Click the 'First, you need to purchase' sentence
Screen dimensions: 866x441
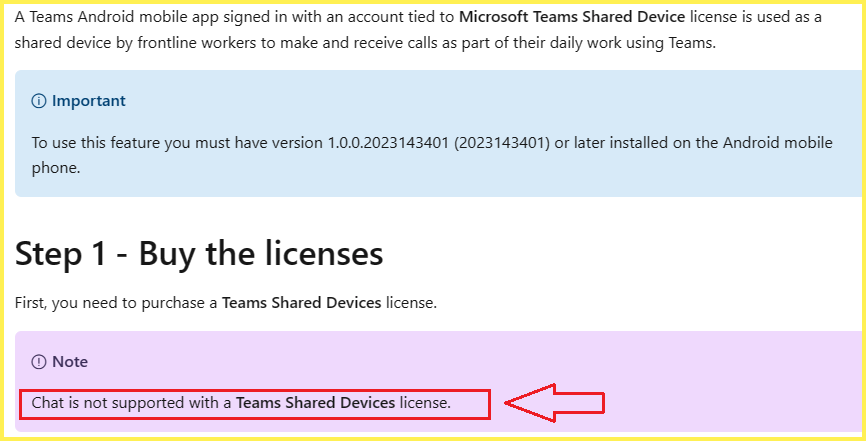226,303
